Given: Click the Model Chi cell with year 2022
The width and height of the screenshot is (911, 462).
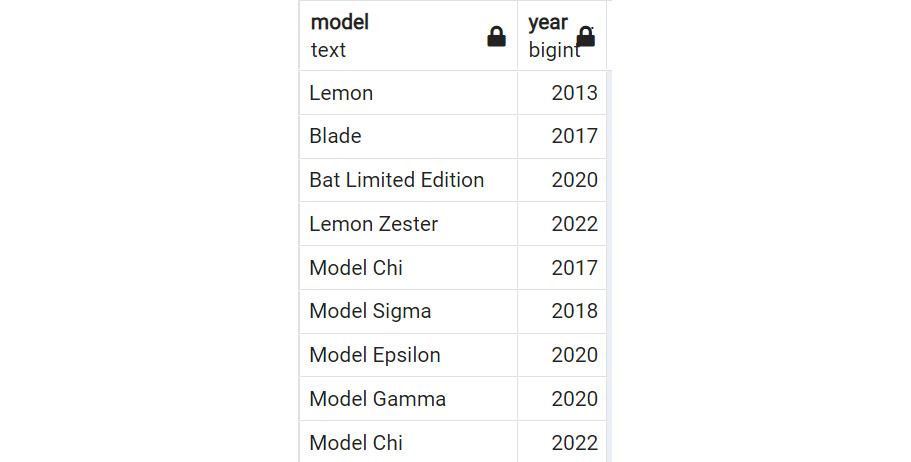Looking at the screenshot, I should [x=408, y=442].
